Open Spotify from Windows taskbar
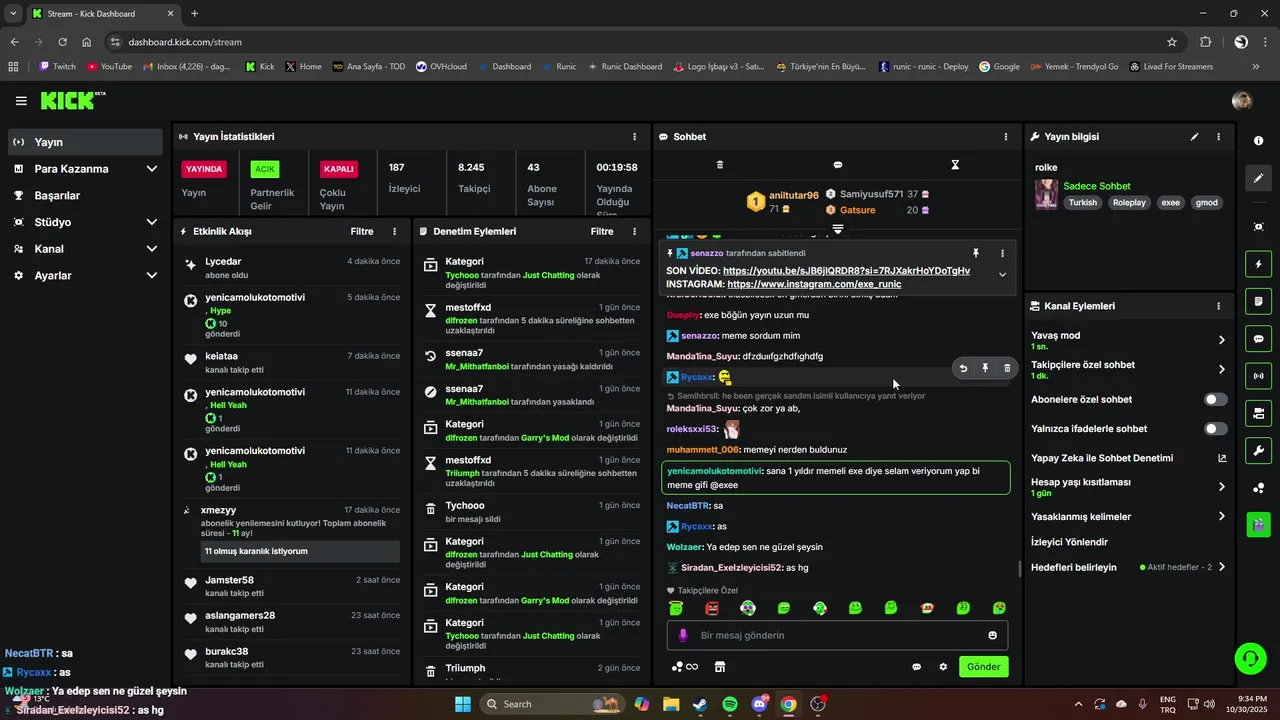 (x=730, y=704)
